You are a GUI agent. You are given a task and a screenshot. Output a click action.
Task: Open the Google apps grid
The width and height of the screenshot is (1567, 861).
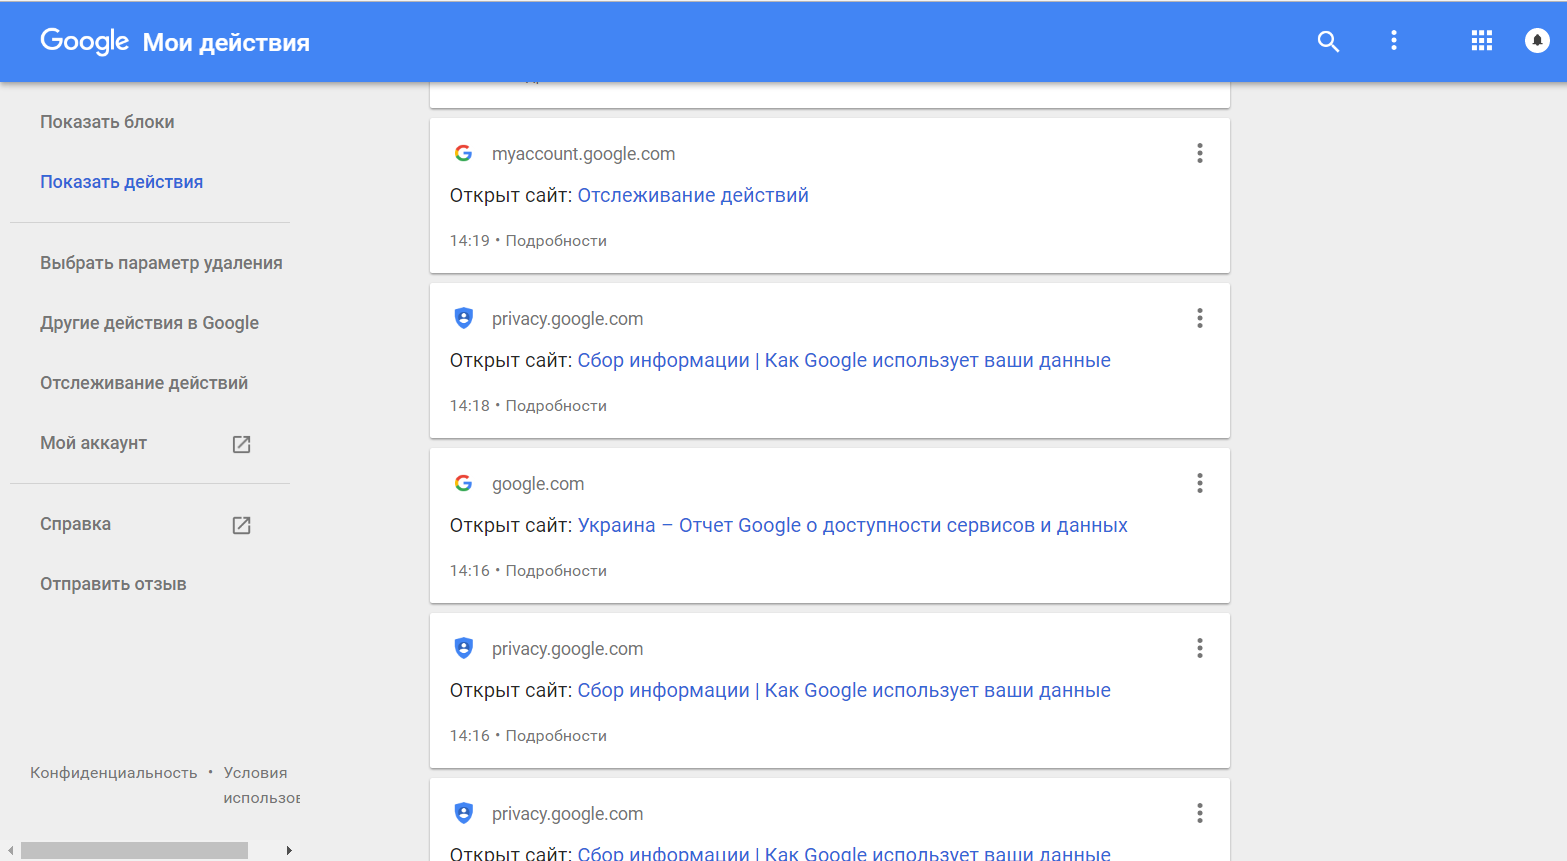(x=1482, y=41)
